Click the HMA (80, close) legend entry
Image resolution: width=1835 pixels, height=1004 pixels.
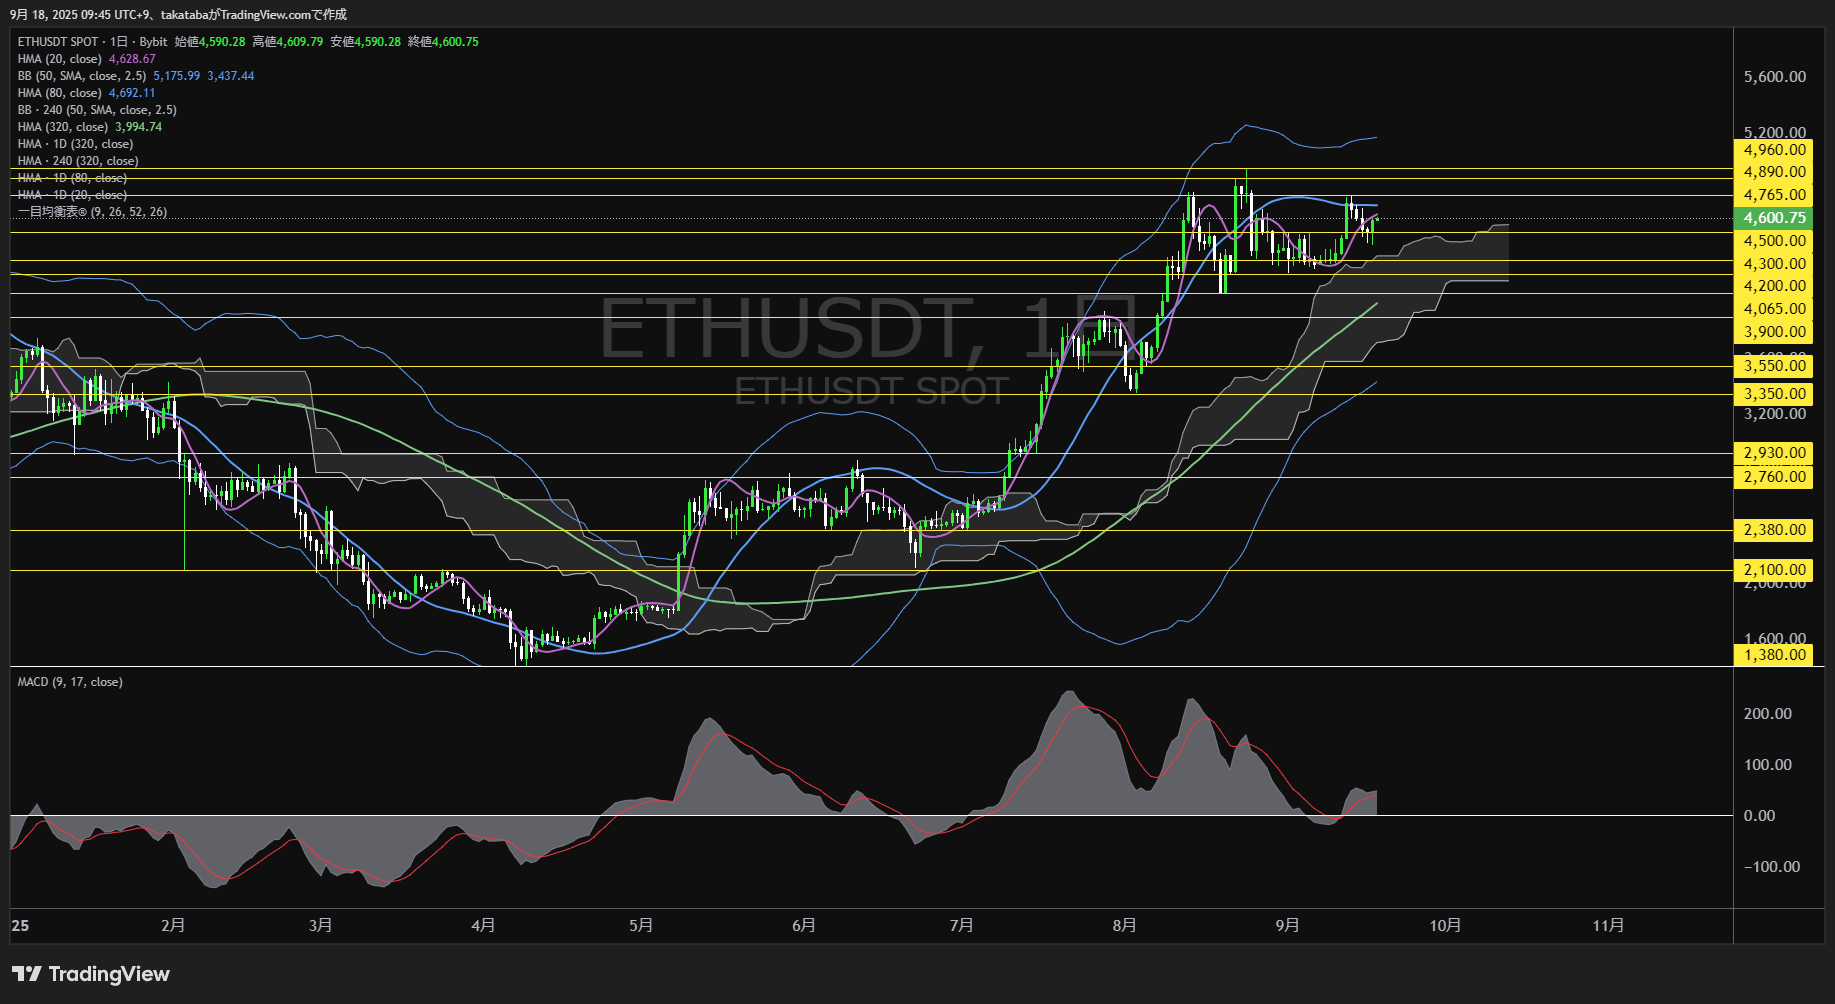tap(60, 93)
